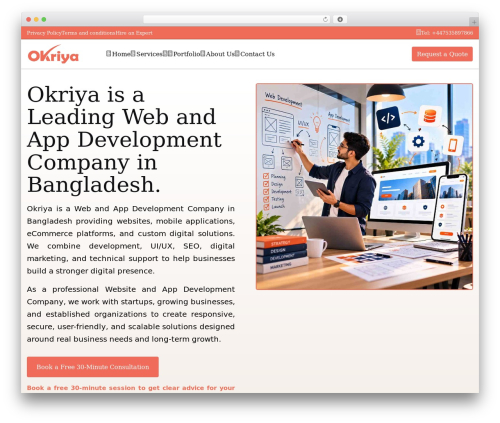Click Book a Free 30-Minute Consultation button
This screenshot has width=500, height=423.
tap(93, 367)
